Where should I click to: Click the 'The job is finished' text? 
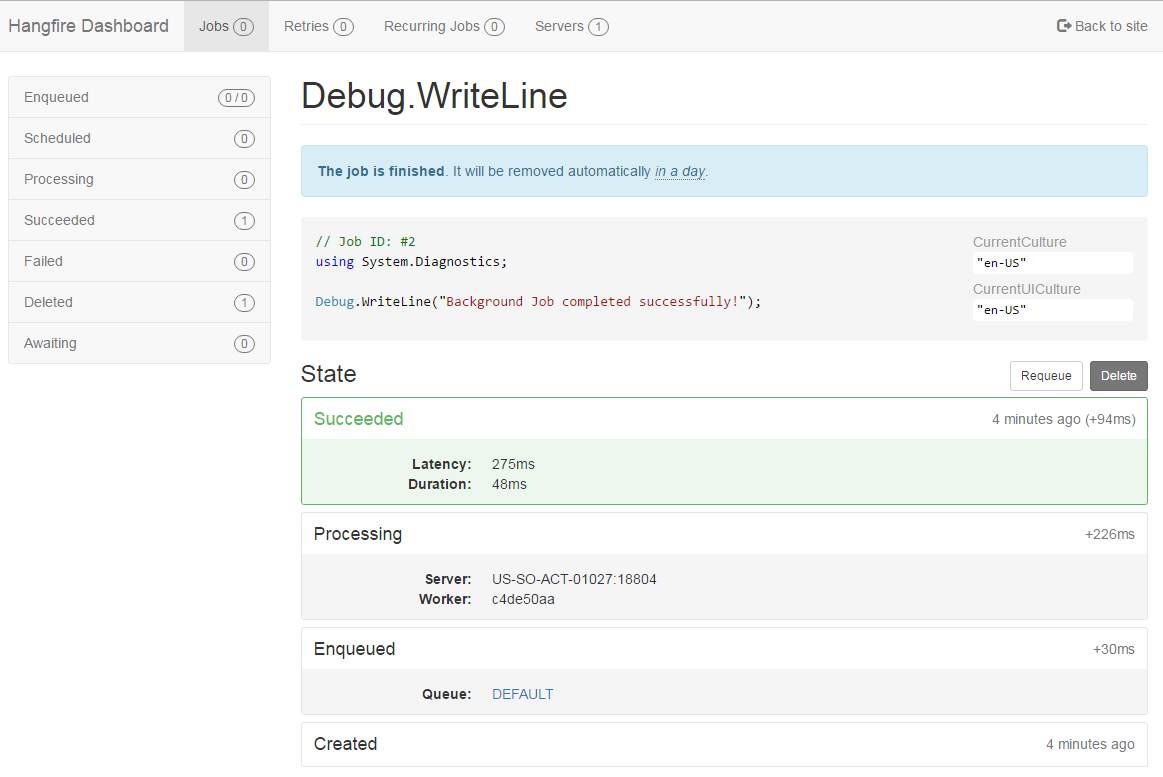[x=381, y=171]
